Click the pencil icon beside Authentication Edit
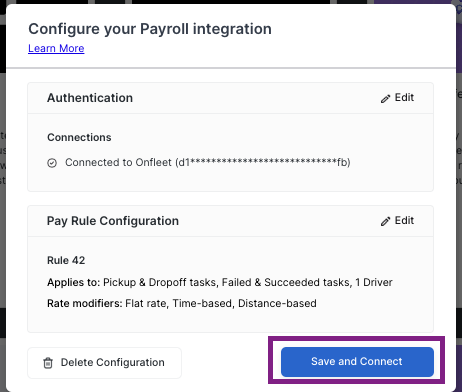The image size is (462, 392). coord(385,99)
